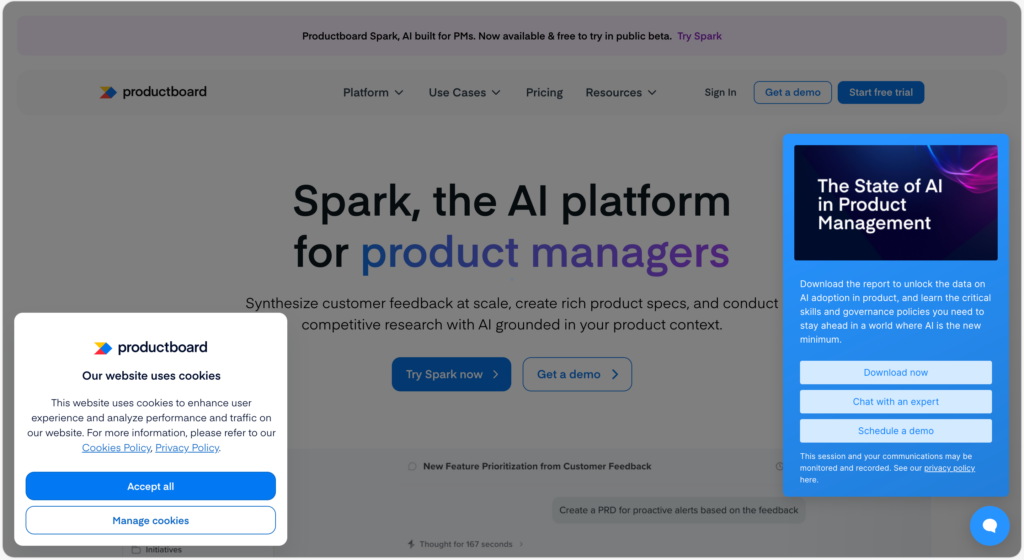
Task: Click the Productboard logo in cookie dialog
Action: (150, 348)
